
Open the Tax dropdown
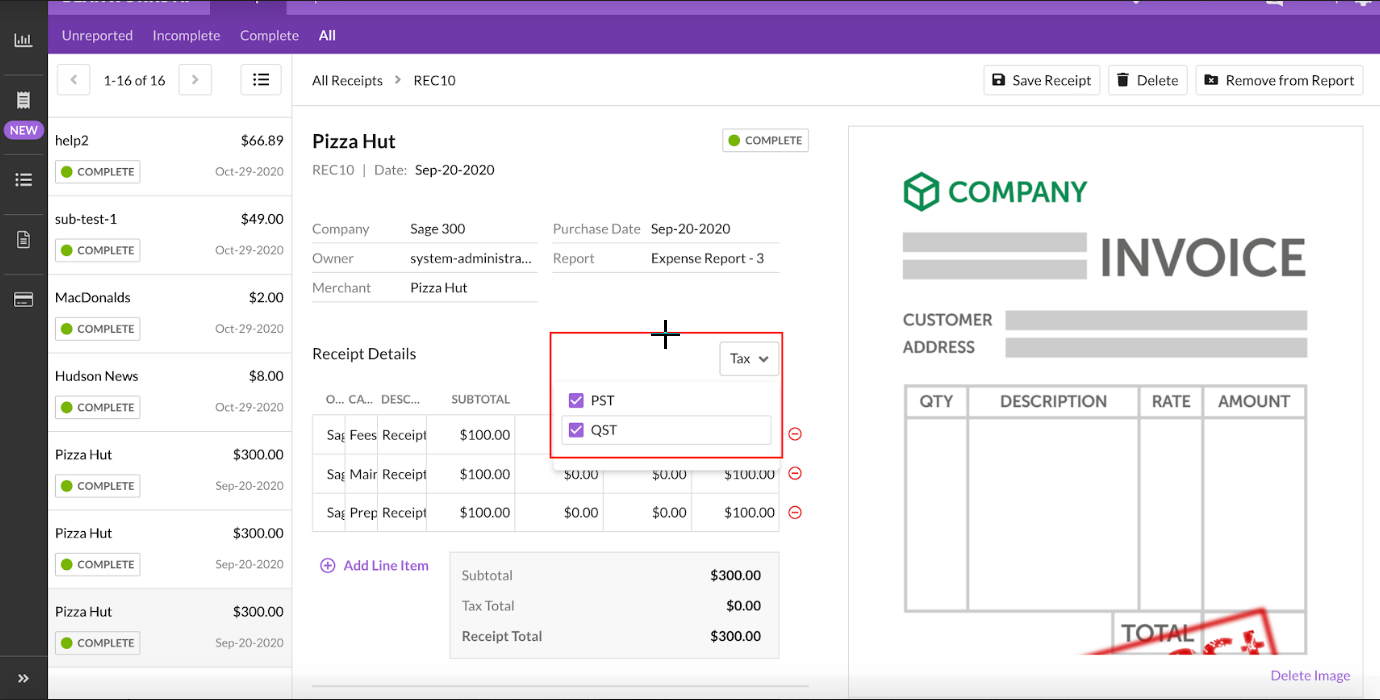tap(749, 358)
